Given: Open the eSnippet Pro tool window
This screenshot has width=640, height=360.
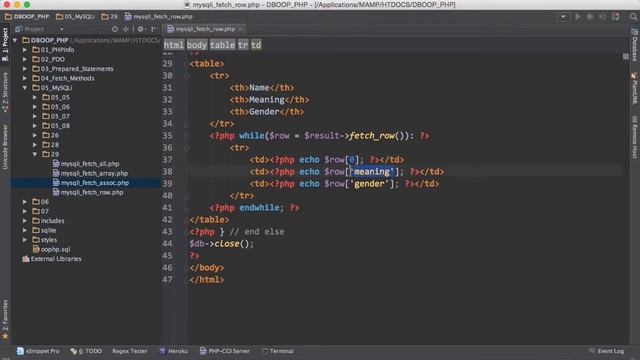Looking at the screenshot, I should coord(38,351).
